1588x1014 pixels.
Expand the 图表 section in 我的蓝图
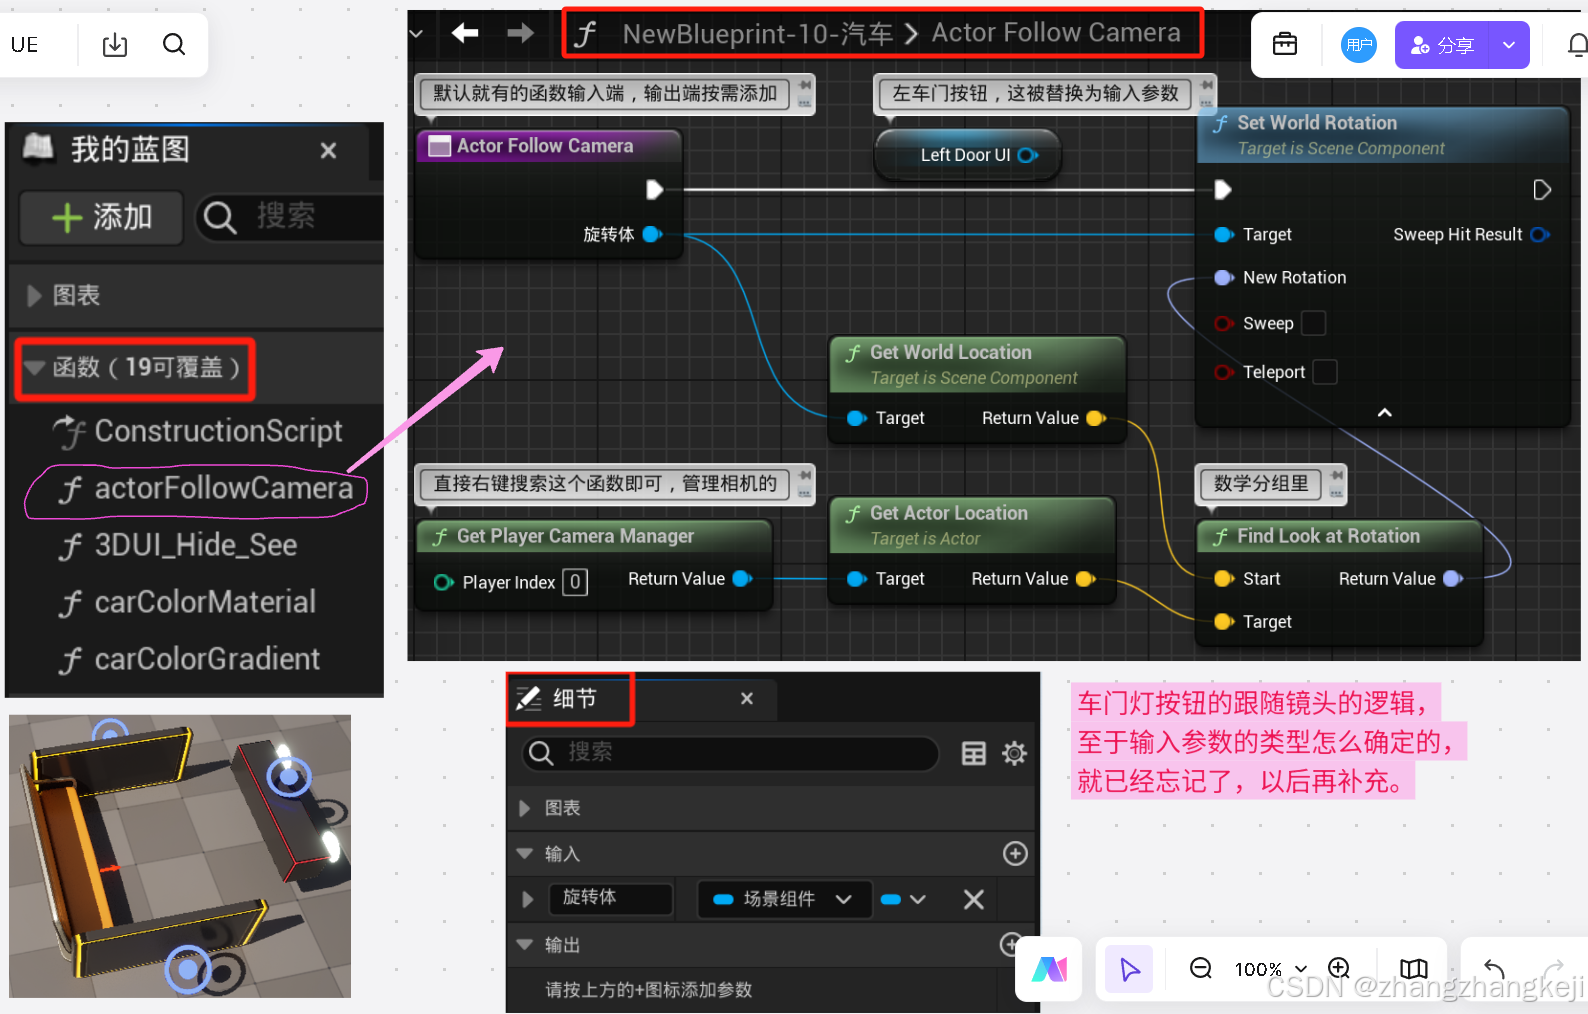[34, 295]
